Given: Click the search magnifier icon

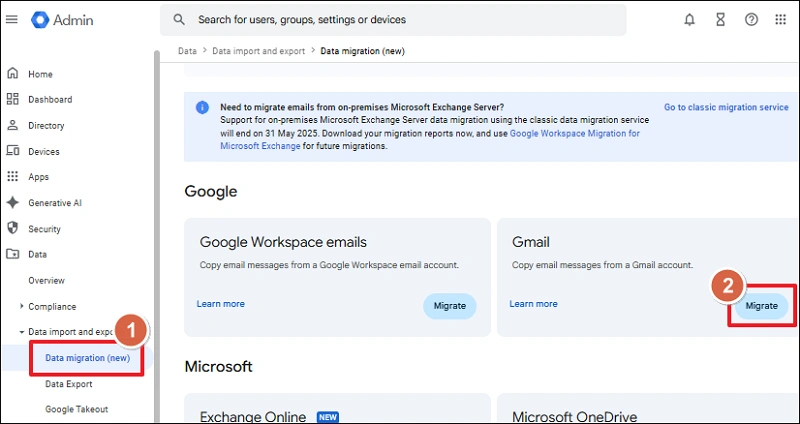Looking at the screenshot, I should click(x=179, y=19).
